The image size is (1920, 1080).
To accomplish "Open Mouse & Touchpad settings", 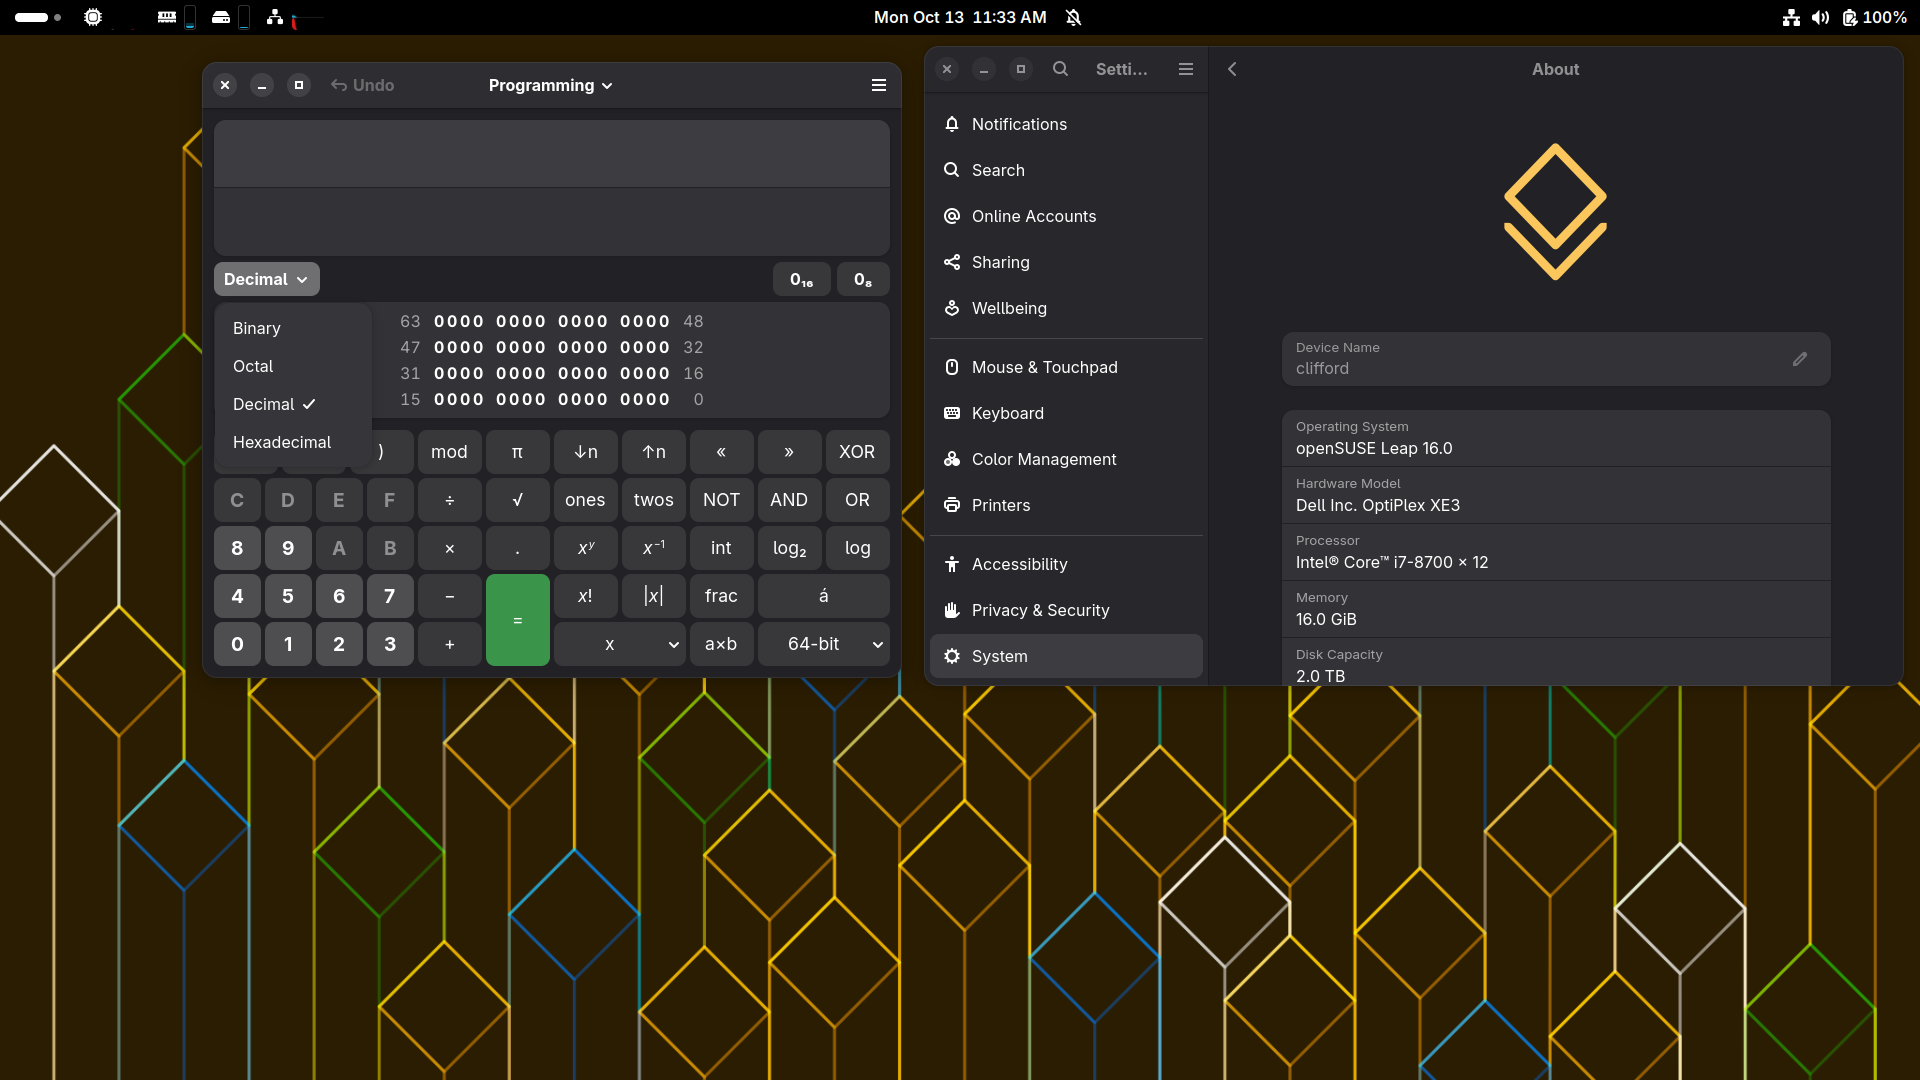I will point(1044,367).
